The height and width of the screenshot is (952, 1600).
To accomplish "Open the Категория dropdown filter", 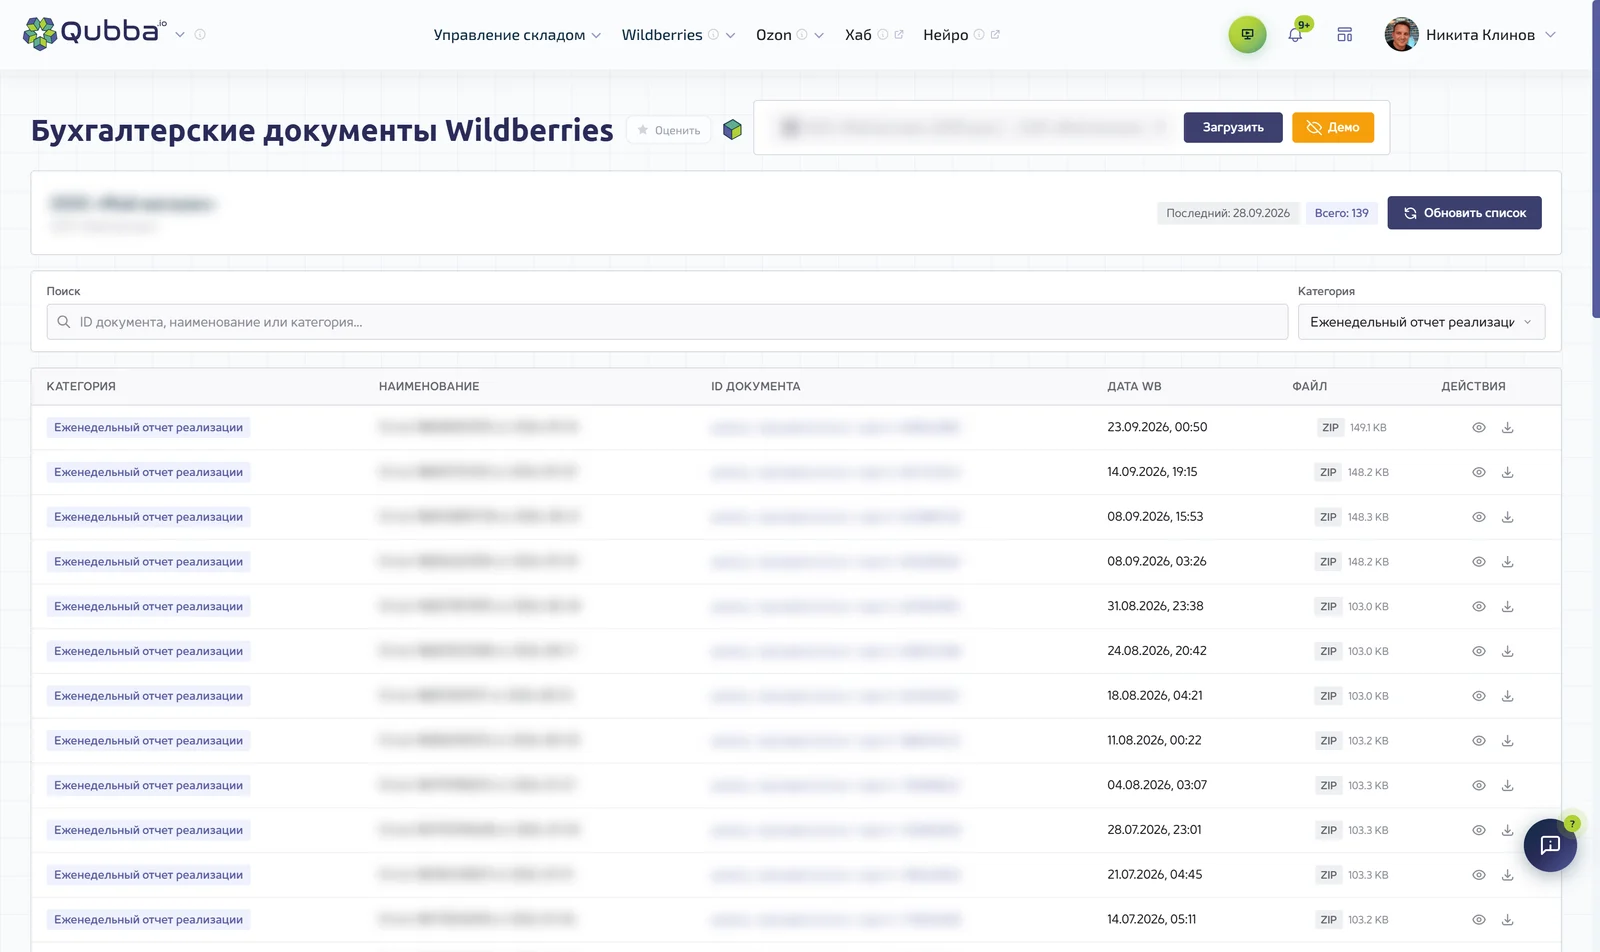I will click(x=1421, y=322).
